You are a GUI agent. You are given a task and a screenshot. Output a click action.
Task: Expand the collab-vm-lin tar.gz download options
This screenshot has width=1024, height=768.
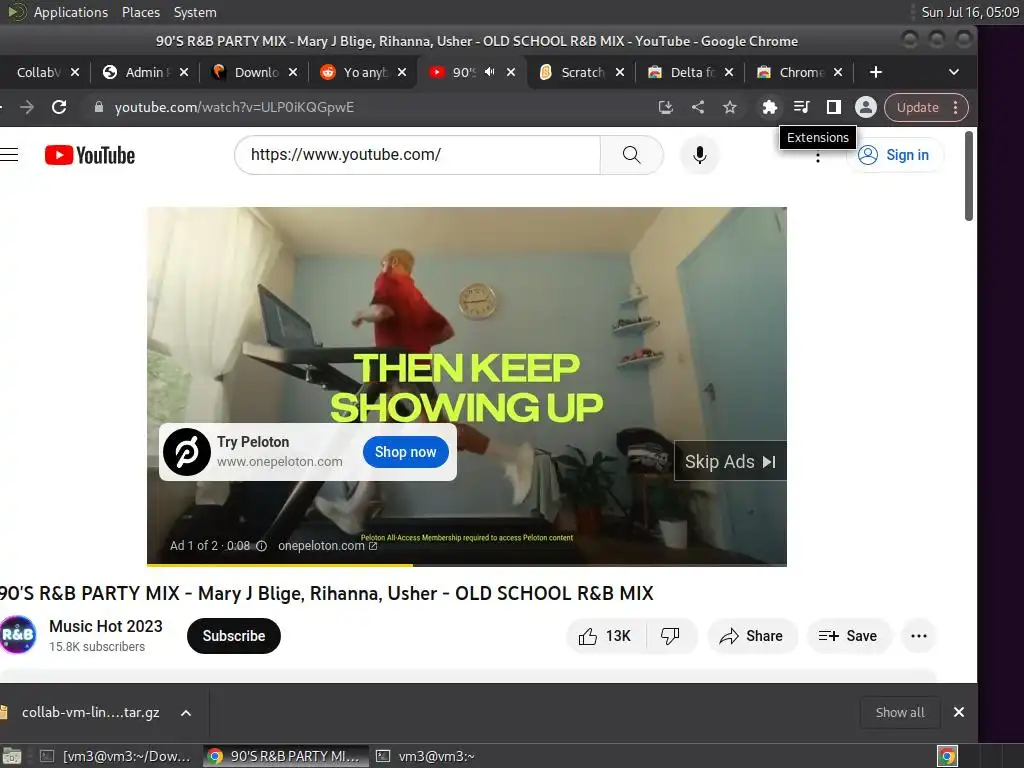pos(186,712)
